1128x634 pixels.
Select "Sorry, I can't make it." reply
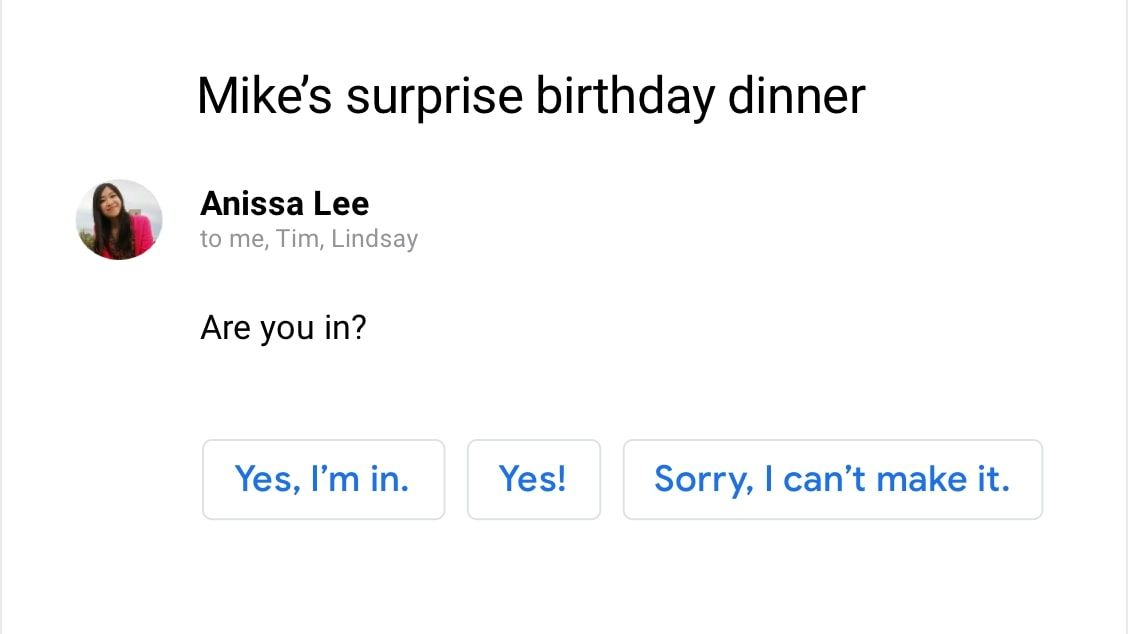[x=832, y=479]
